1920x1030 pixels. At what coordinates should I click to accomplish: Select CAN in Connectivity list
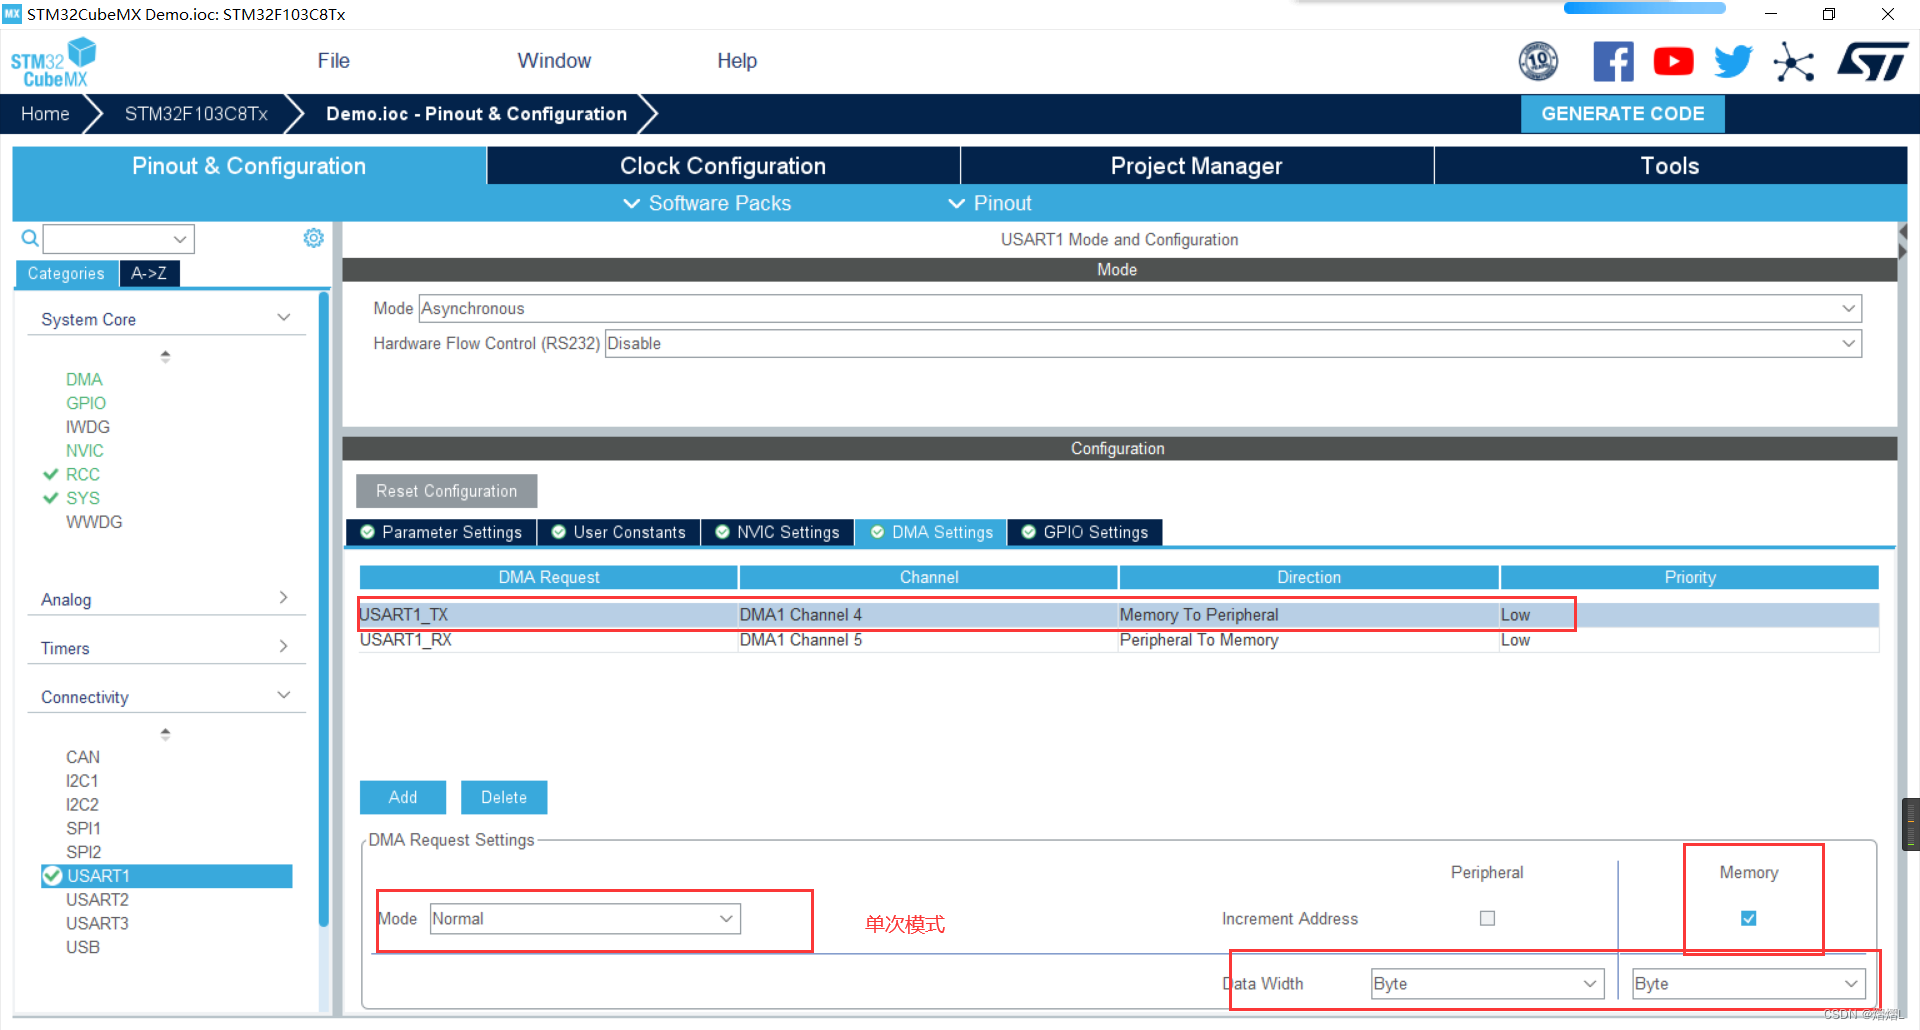83,757
